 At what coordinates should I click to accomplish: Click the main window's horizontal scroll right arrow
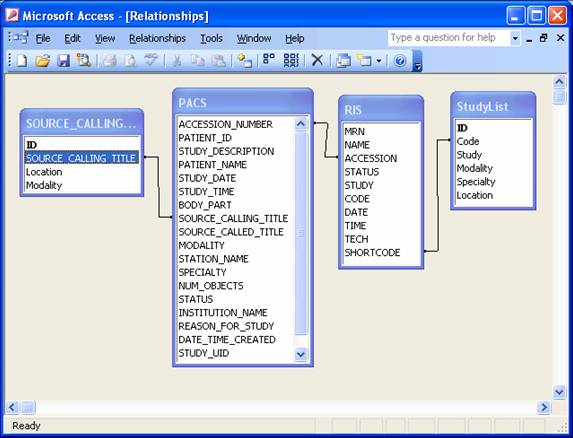click(544, 407)
